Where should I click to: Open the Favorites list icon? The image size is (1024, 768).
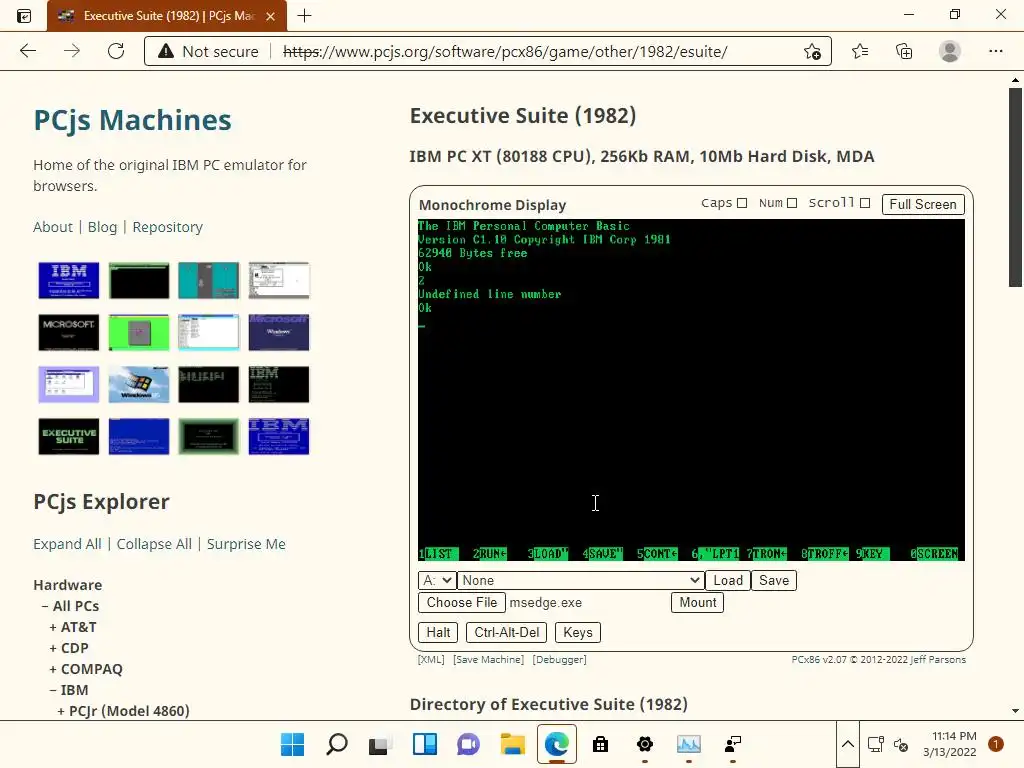(x=860, y=51)
